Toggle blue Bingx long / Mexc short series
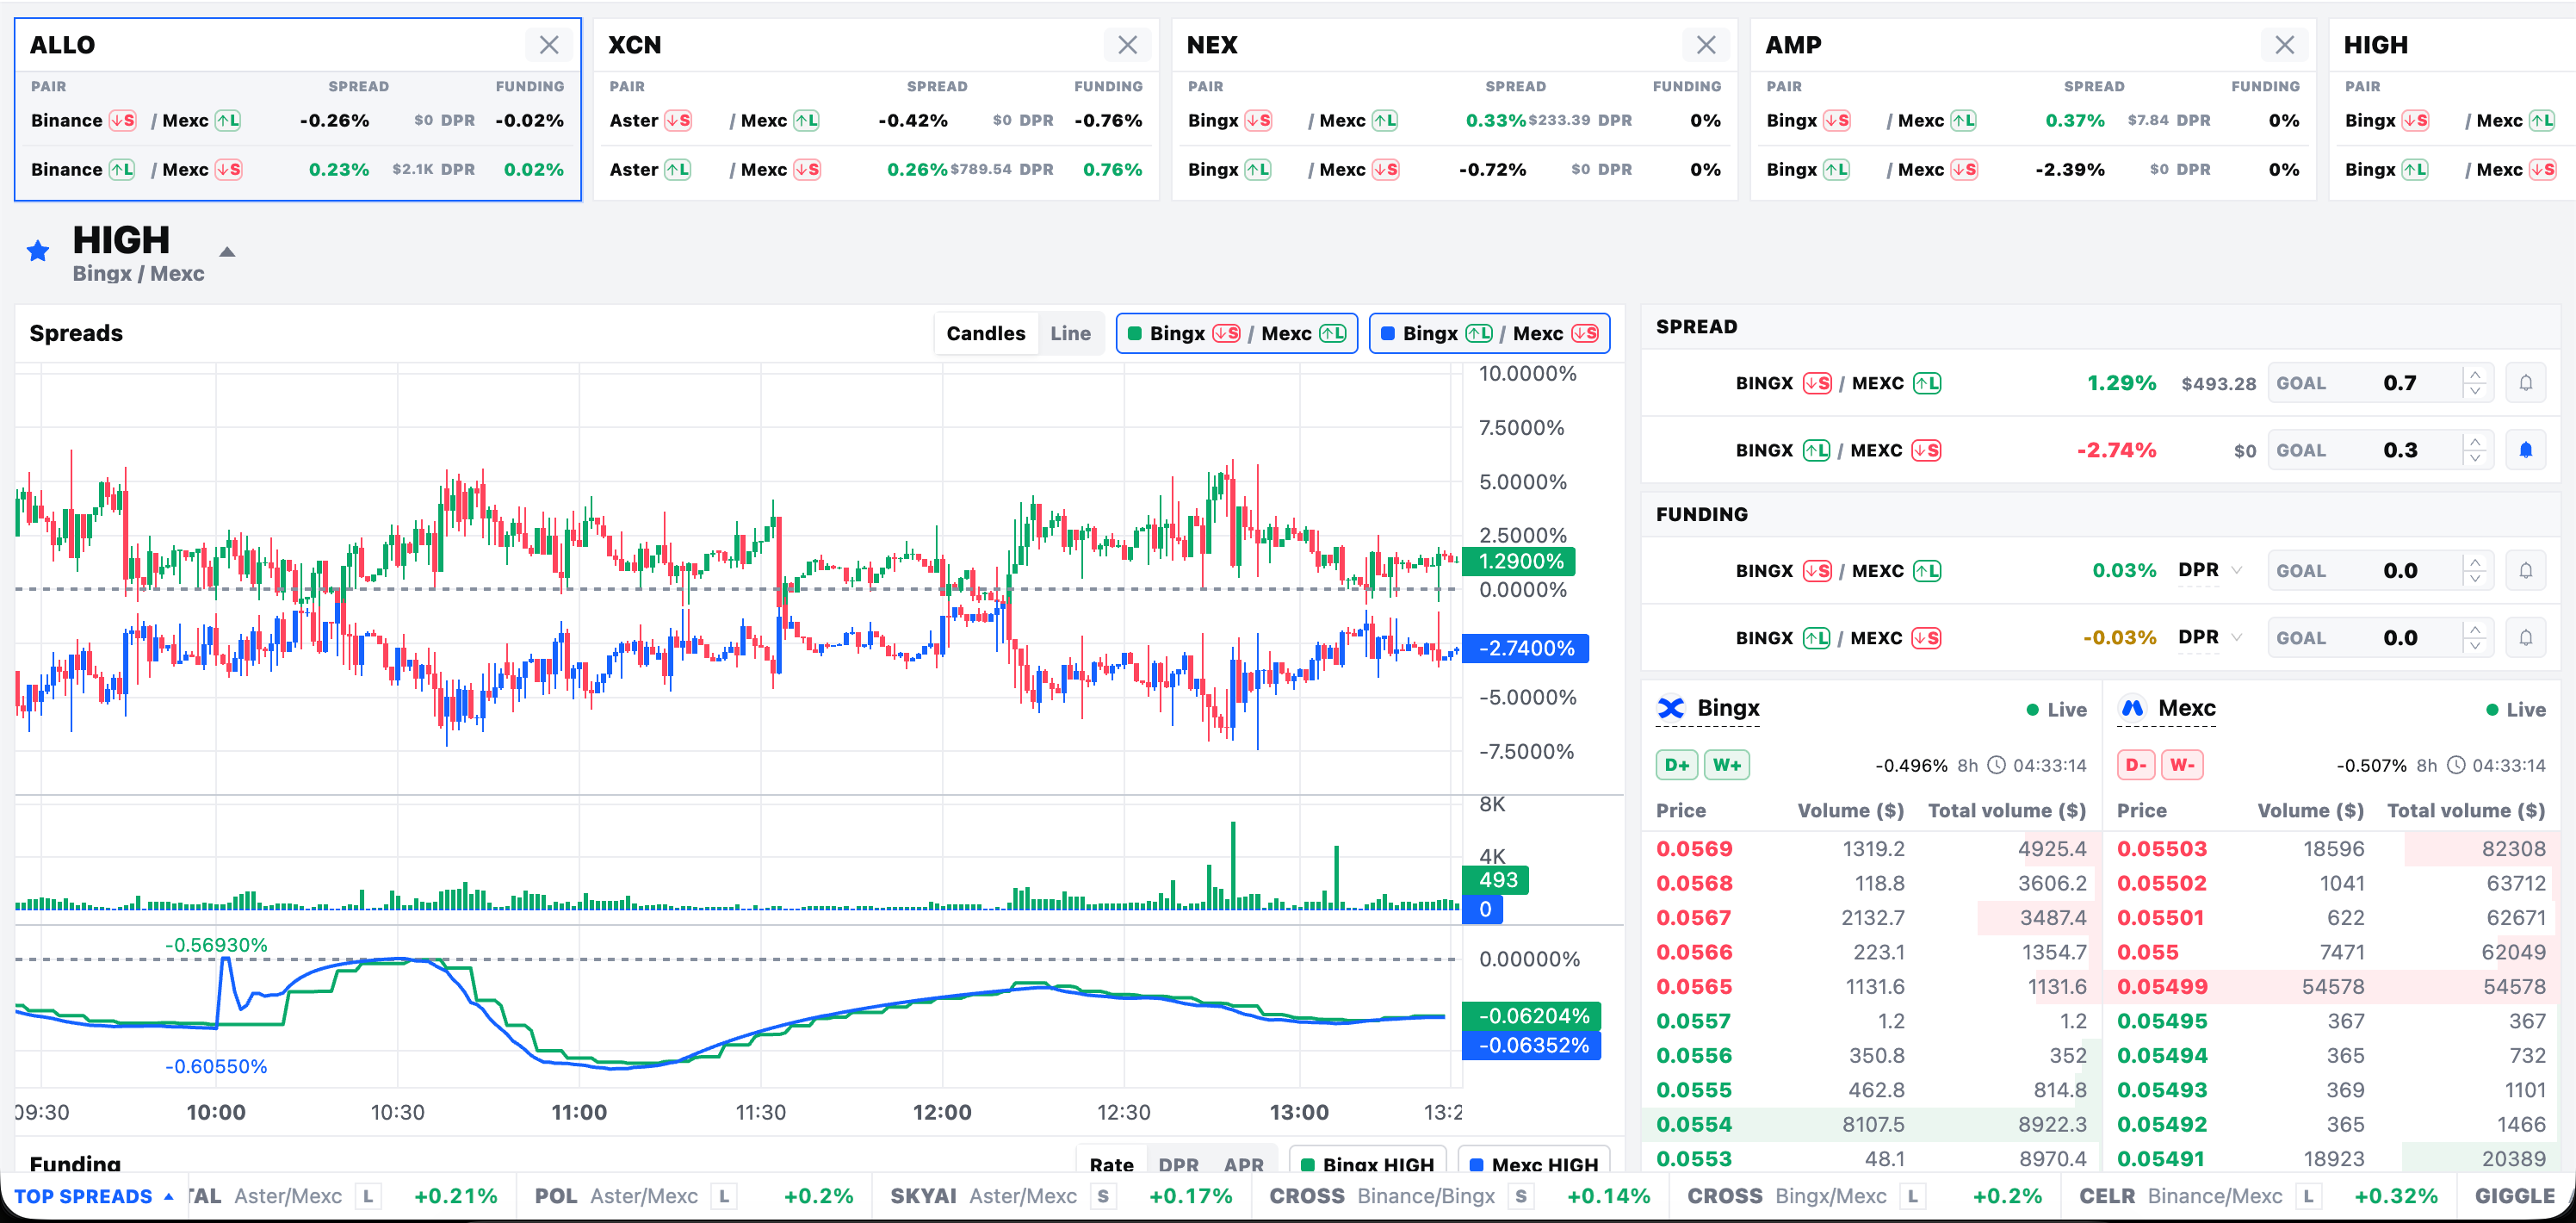This screenshot has width=2576, height=1223. (x=1490, y=333)
